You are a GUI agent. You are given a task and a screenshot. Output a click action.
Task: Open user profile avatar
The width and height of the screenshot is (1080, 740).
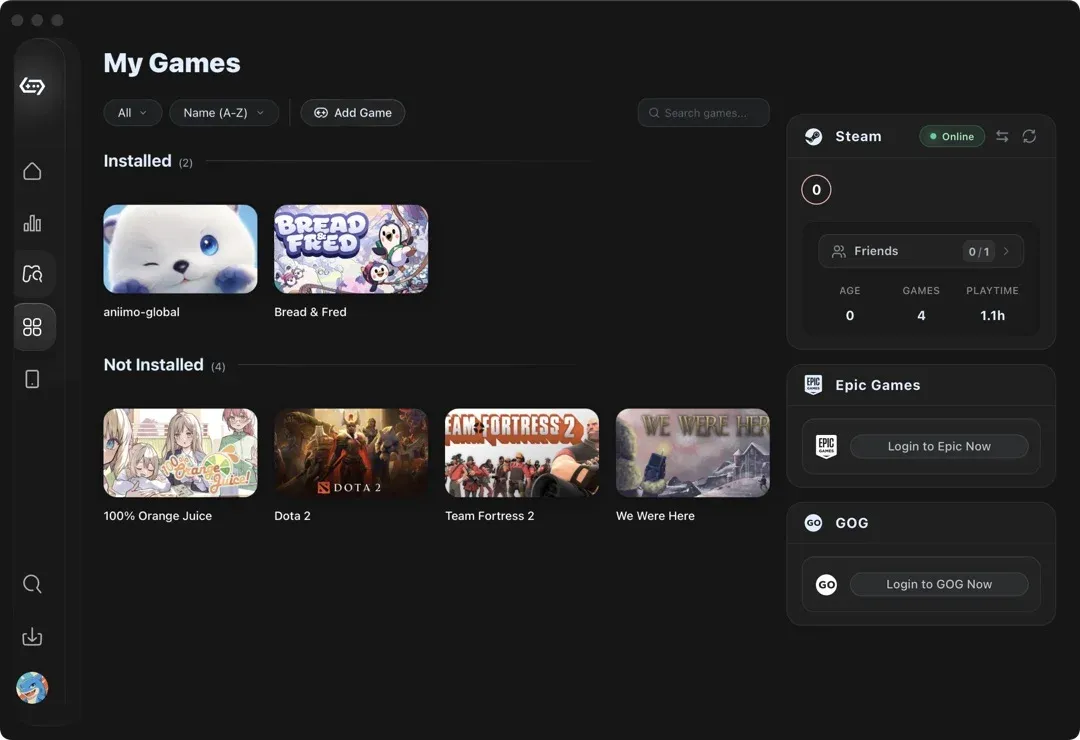[32, 688]
